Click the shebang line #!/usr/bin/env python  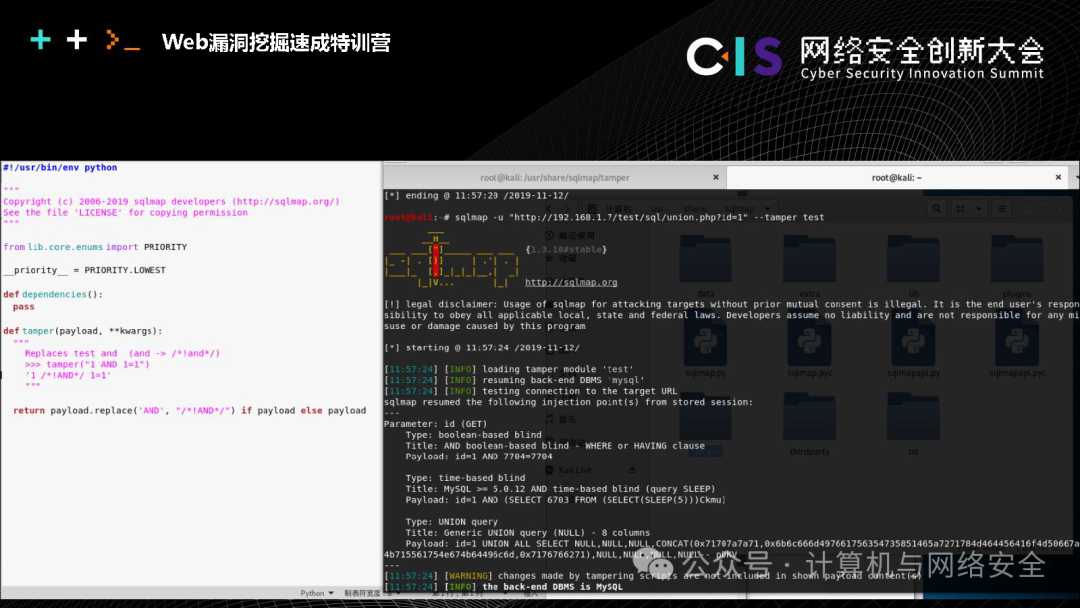tap(60, 167)
